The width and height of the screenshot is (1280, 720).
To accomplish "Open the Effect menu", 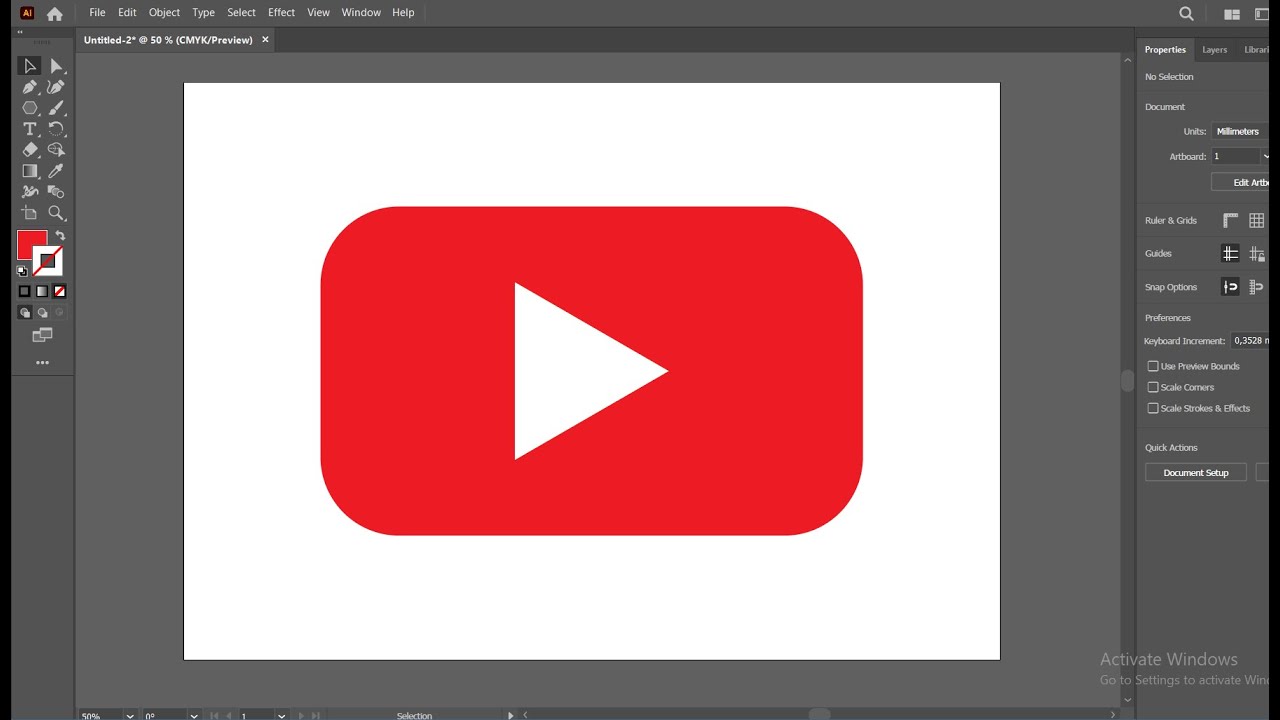I will 281,12.
